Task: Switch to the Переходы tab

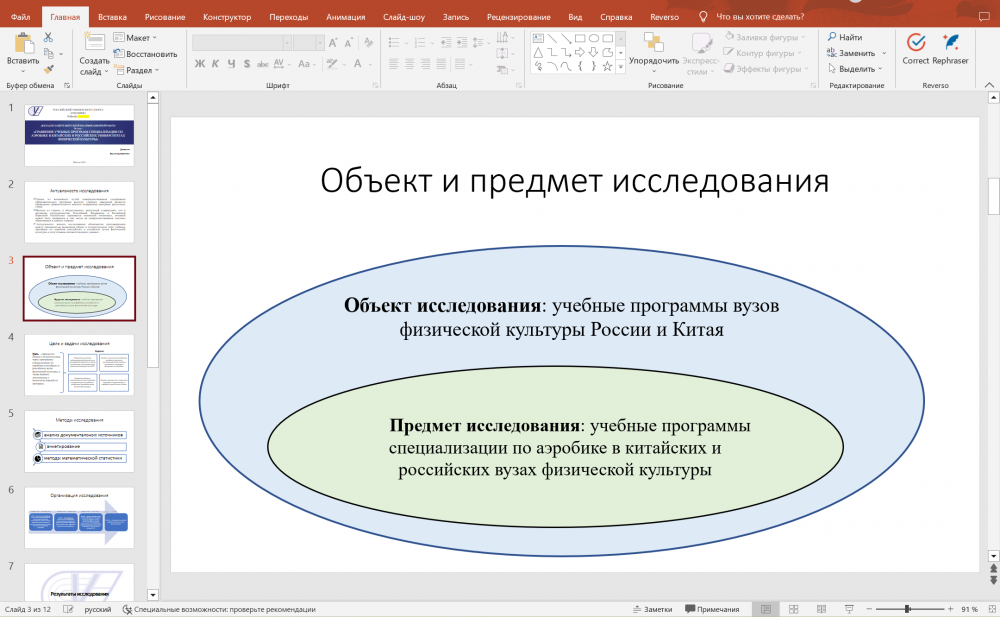Action: coord(288,17)
